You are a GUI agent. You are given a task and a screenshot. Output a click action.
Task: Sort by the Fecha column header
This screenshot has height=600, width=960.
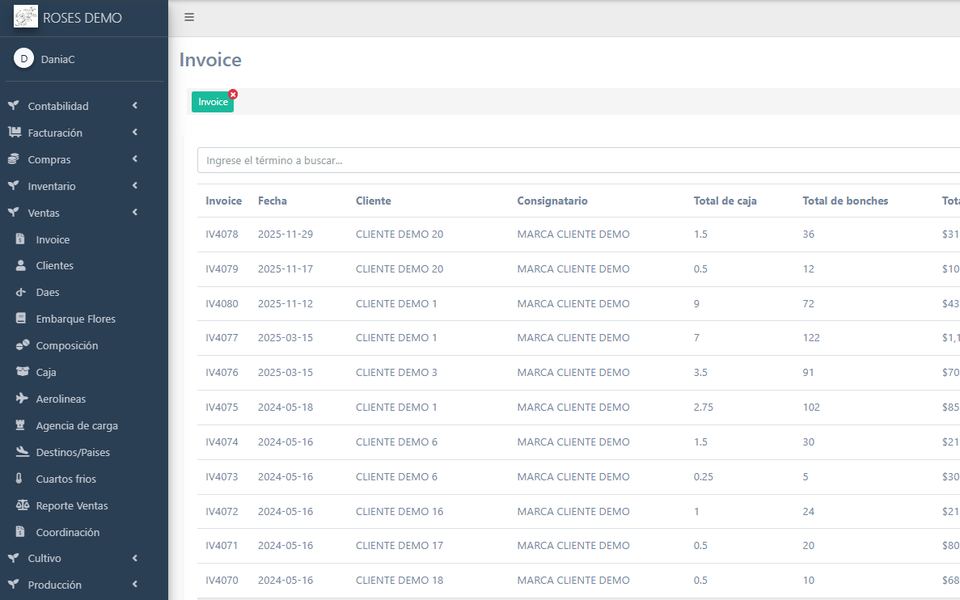click(272, 201)
